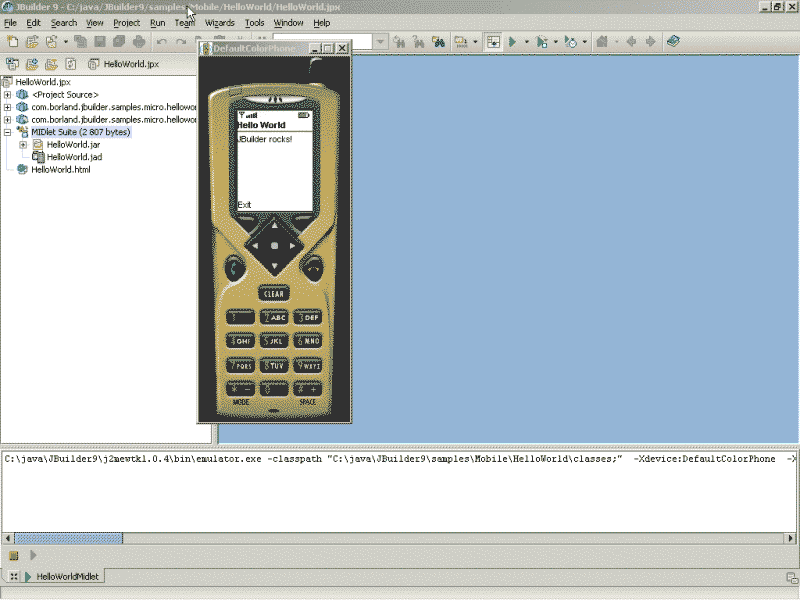The height and width of the screenshot is (600, 800).
Task: Switch to the HelloWorldMidlet tab
Action: point(68,577)
